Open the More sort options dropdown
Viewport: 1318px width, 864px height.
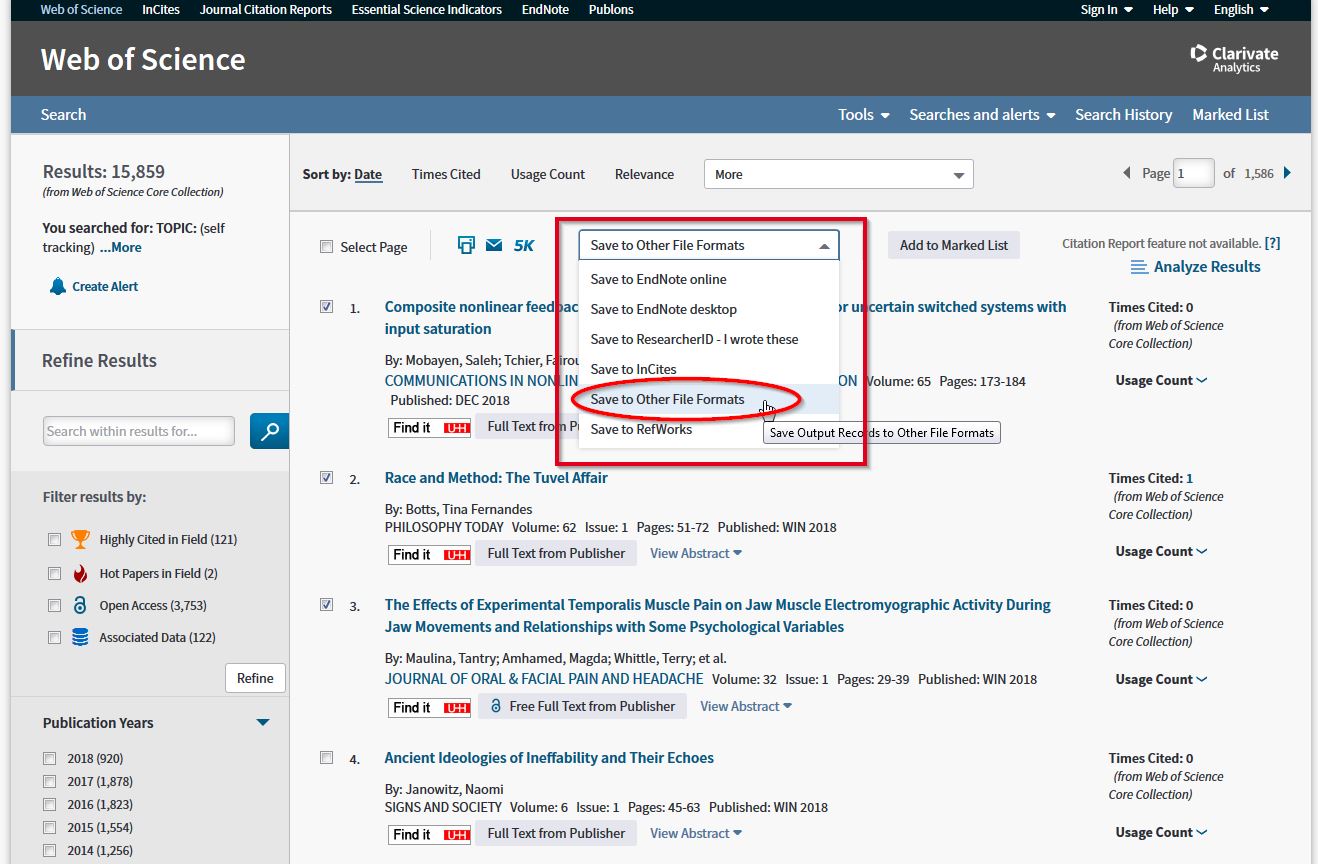click(x=838, y=174)
